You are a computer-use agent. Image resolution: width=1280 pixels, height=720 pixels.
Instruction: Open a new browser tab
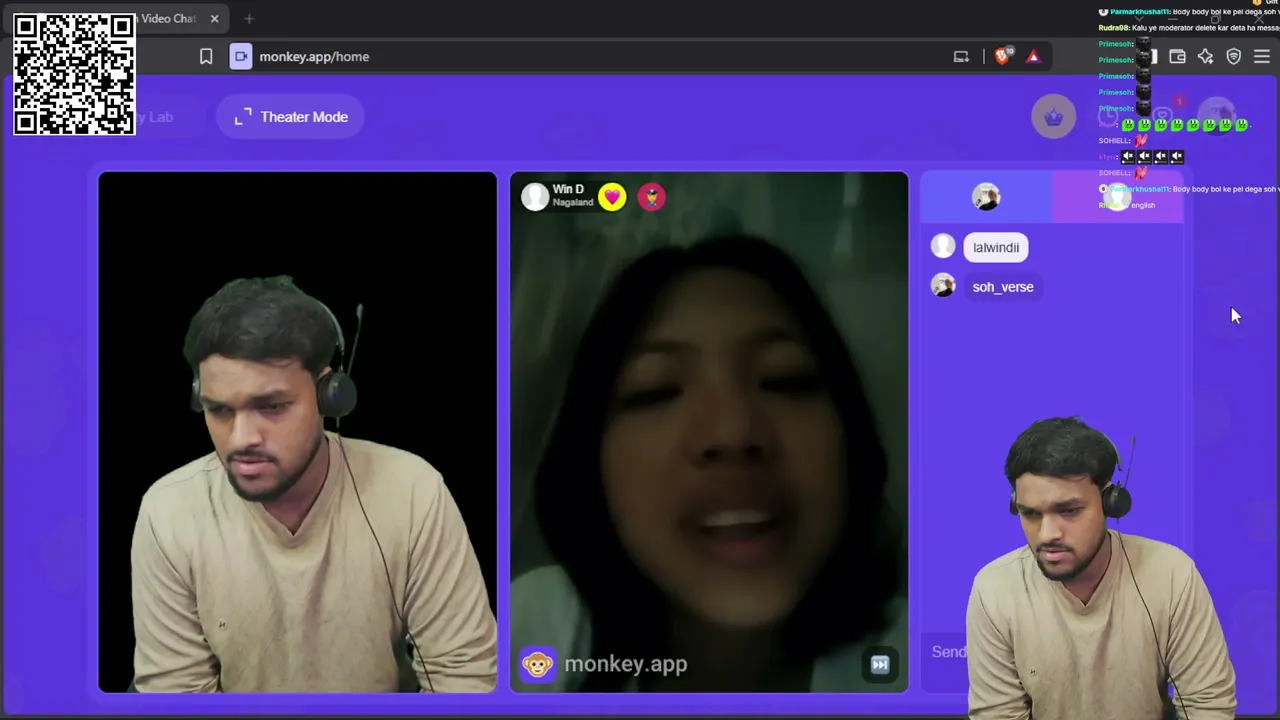point(249,19)
